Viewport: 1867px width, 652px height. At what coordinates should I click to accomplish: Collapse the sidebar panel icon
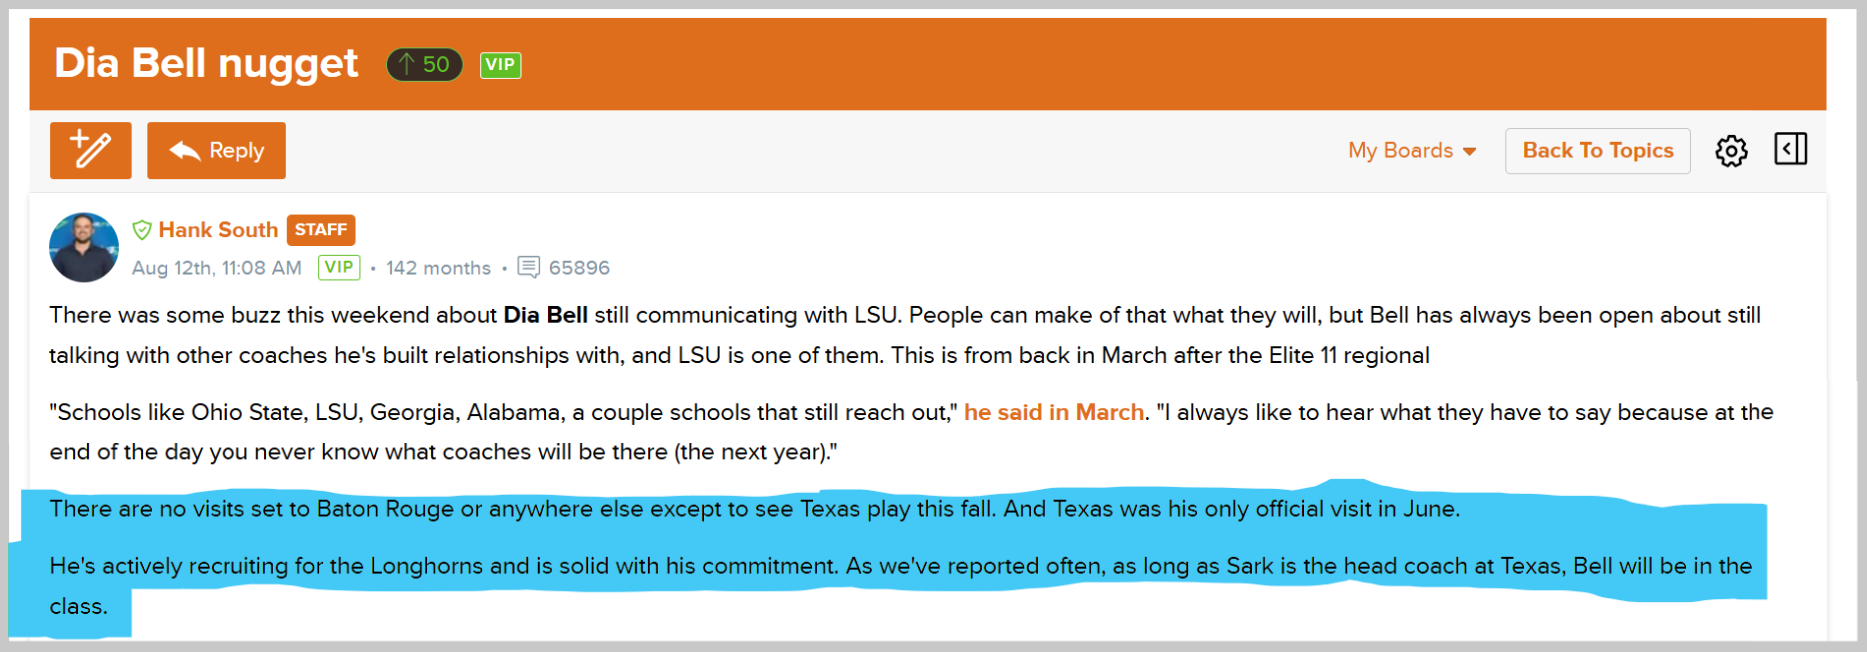[1790, 149]
